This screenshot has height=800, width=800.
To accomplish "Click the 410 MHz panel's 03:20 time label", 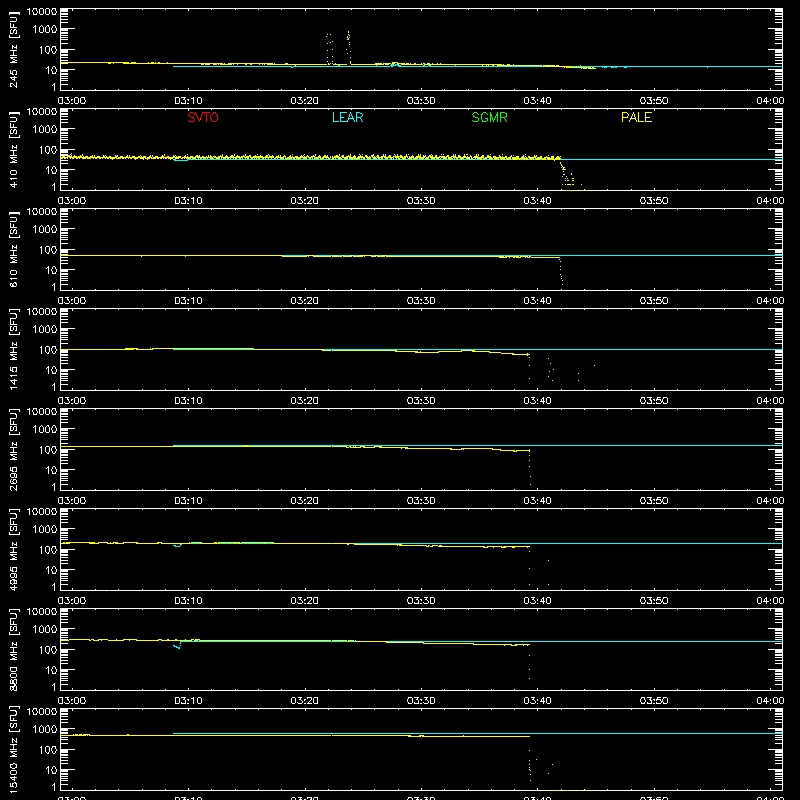I will tap(305, 201).
